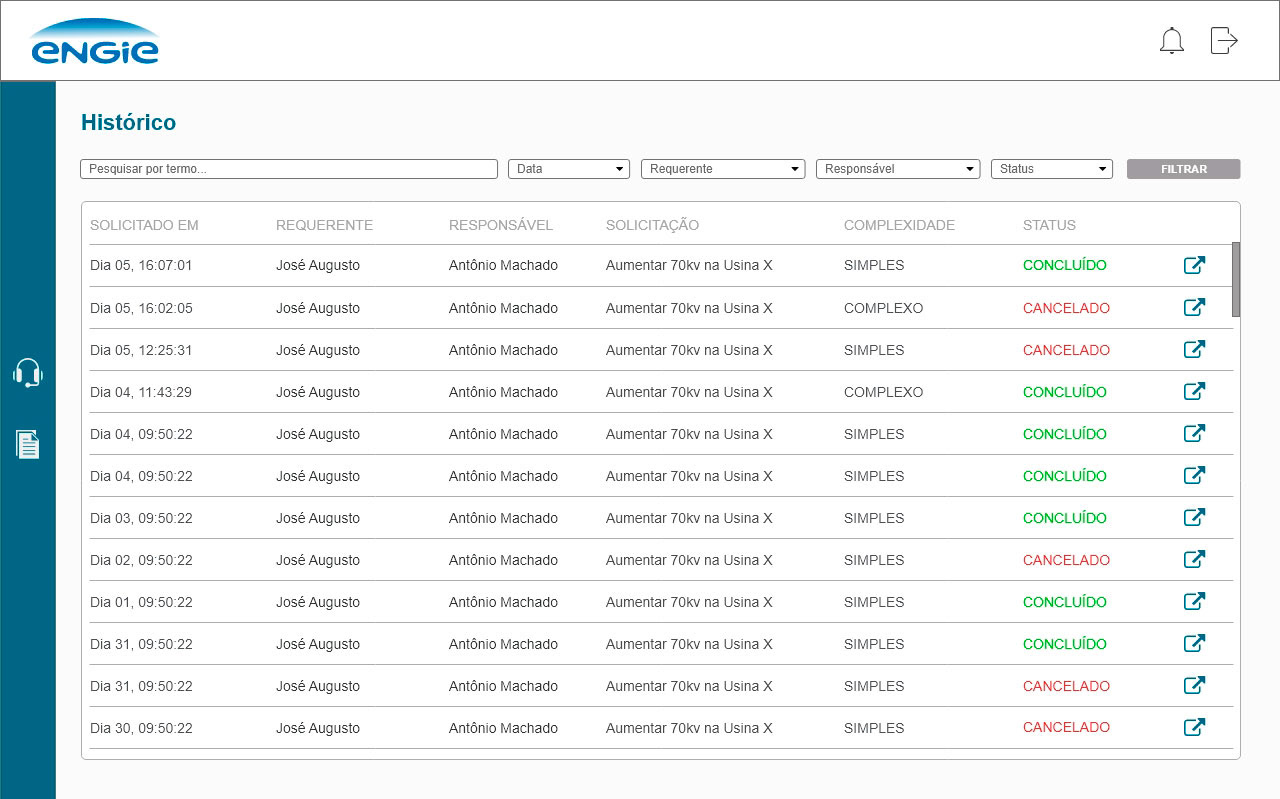Click the table's vertical scrollbar thumb

1236,279
